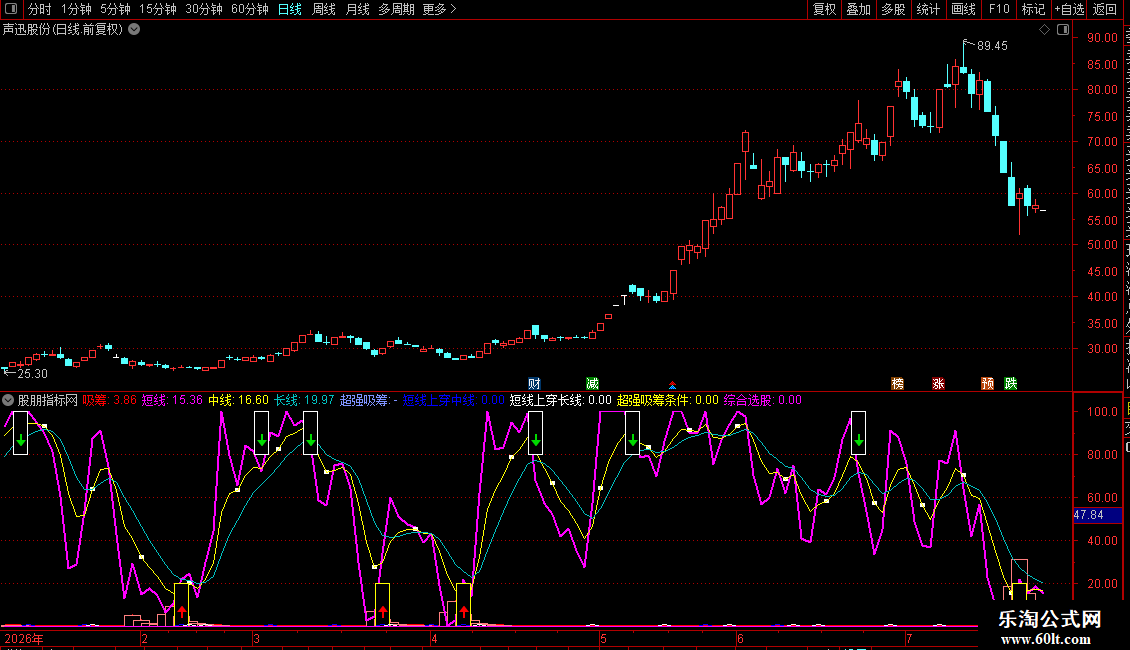Open the F10 company info
Screen dimensions: 1130x650
coord(999,9)
